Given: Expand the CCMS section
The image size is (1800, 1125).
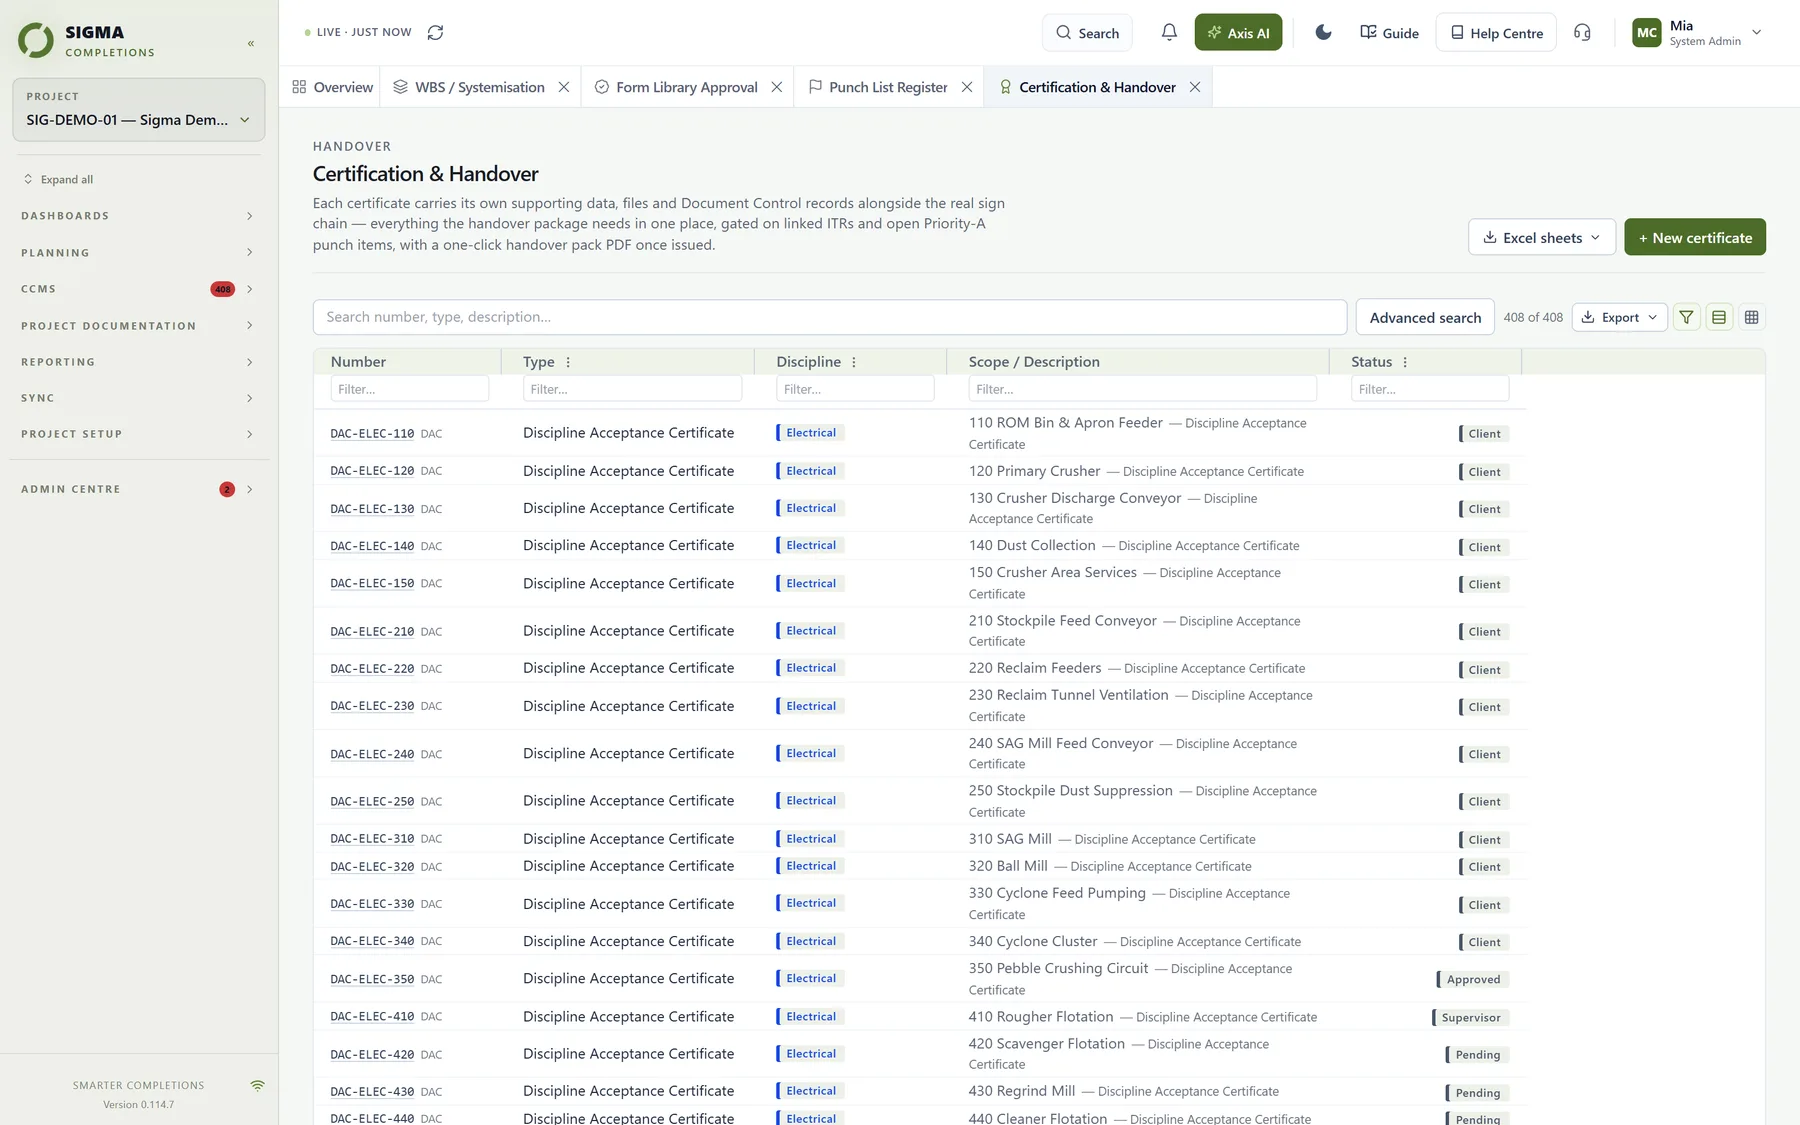Looking at the screenshot, I should coord(138,289).
